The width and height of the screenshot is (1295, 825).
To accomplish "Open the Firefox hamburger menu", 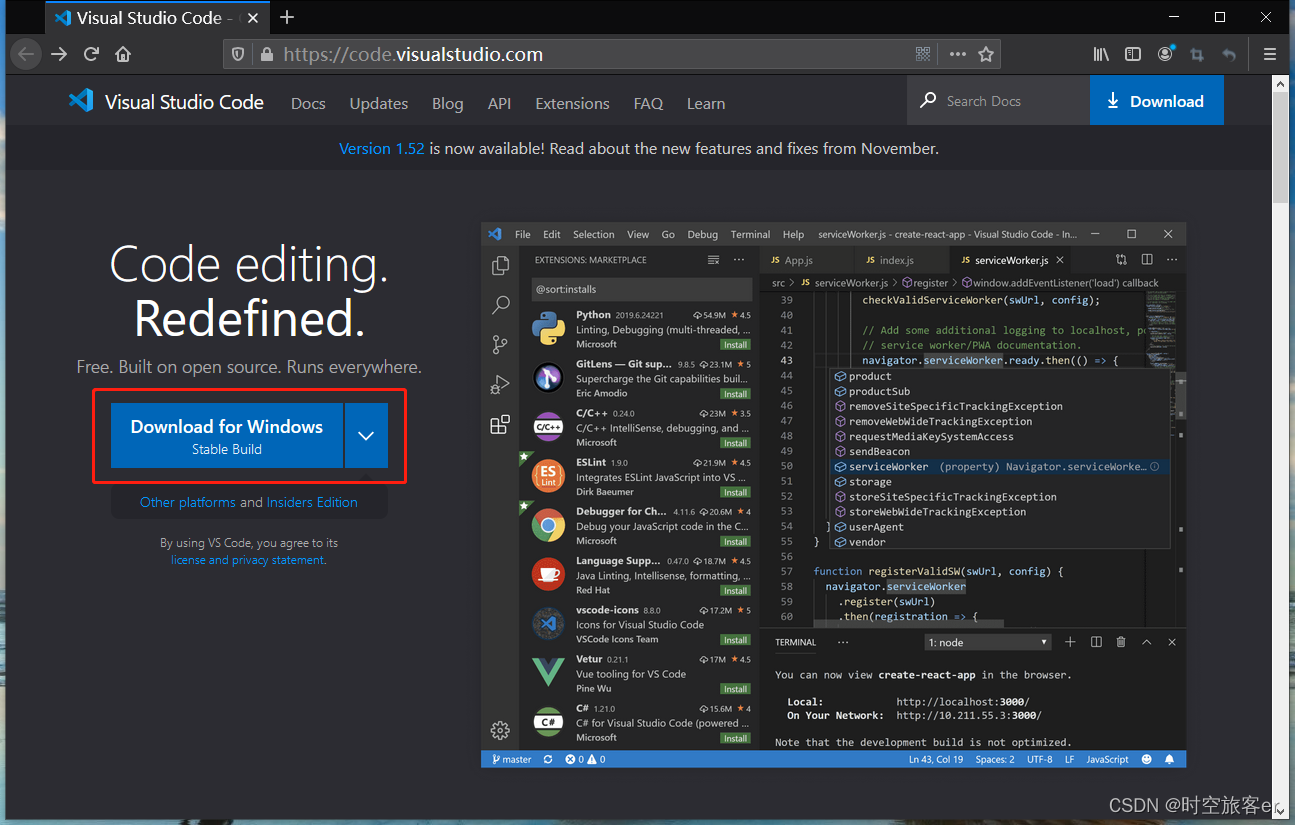I will point(1270,55).
